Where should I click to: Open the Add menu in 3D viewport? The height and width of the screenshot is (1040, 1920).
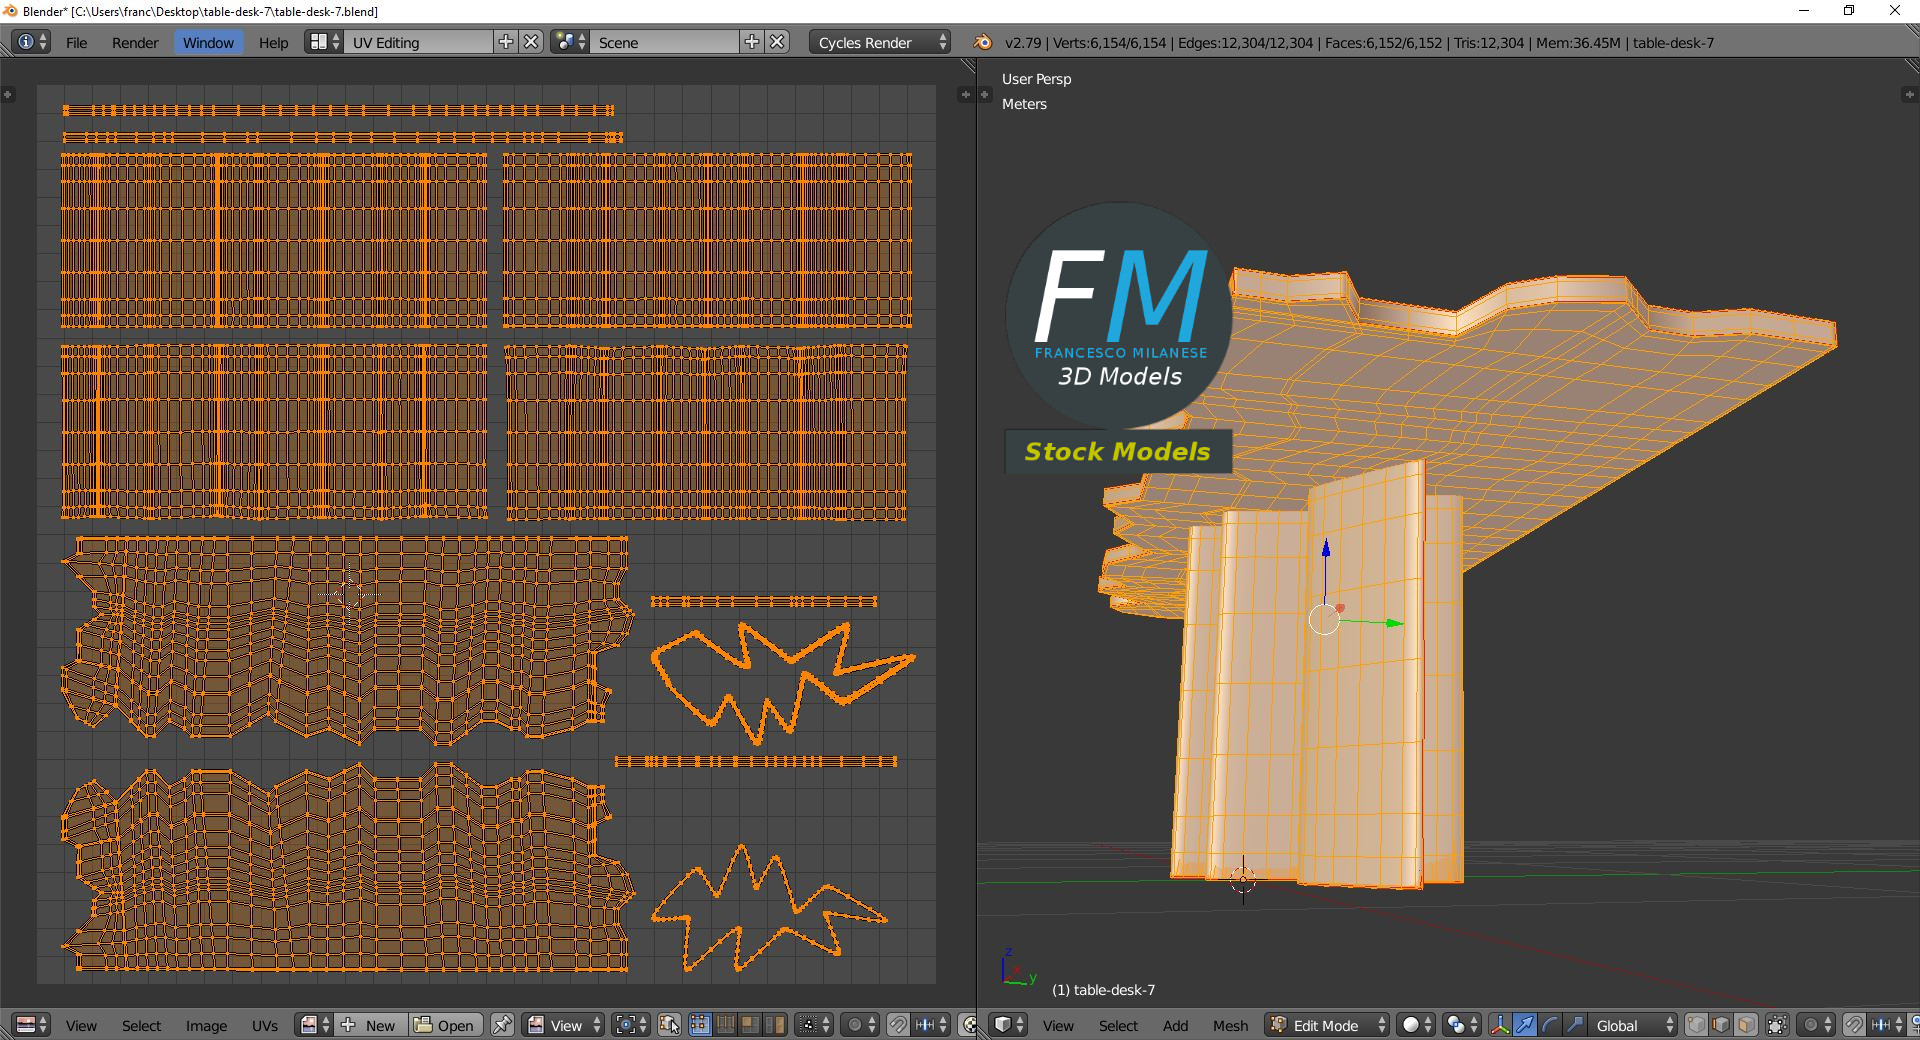[1175, 1025]
